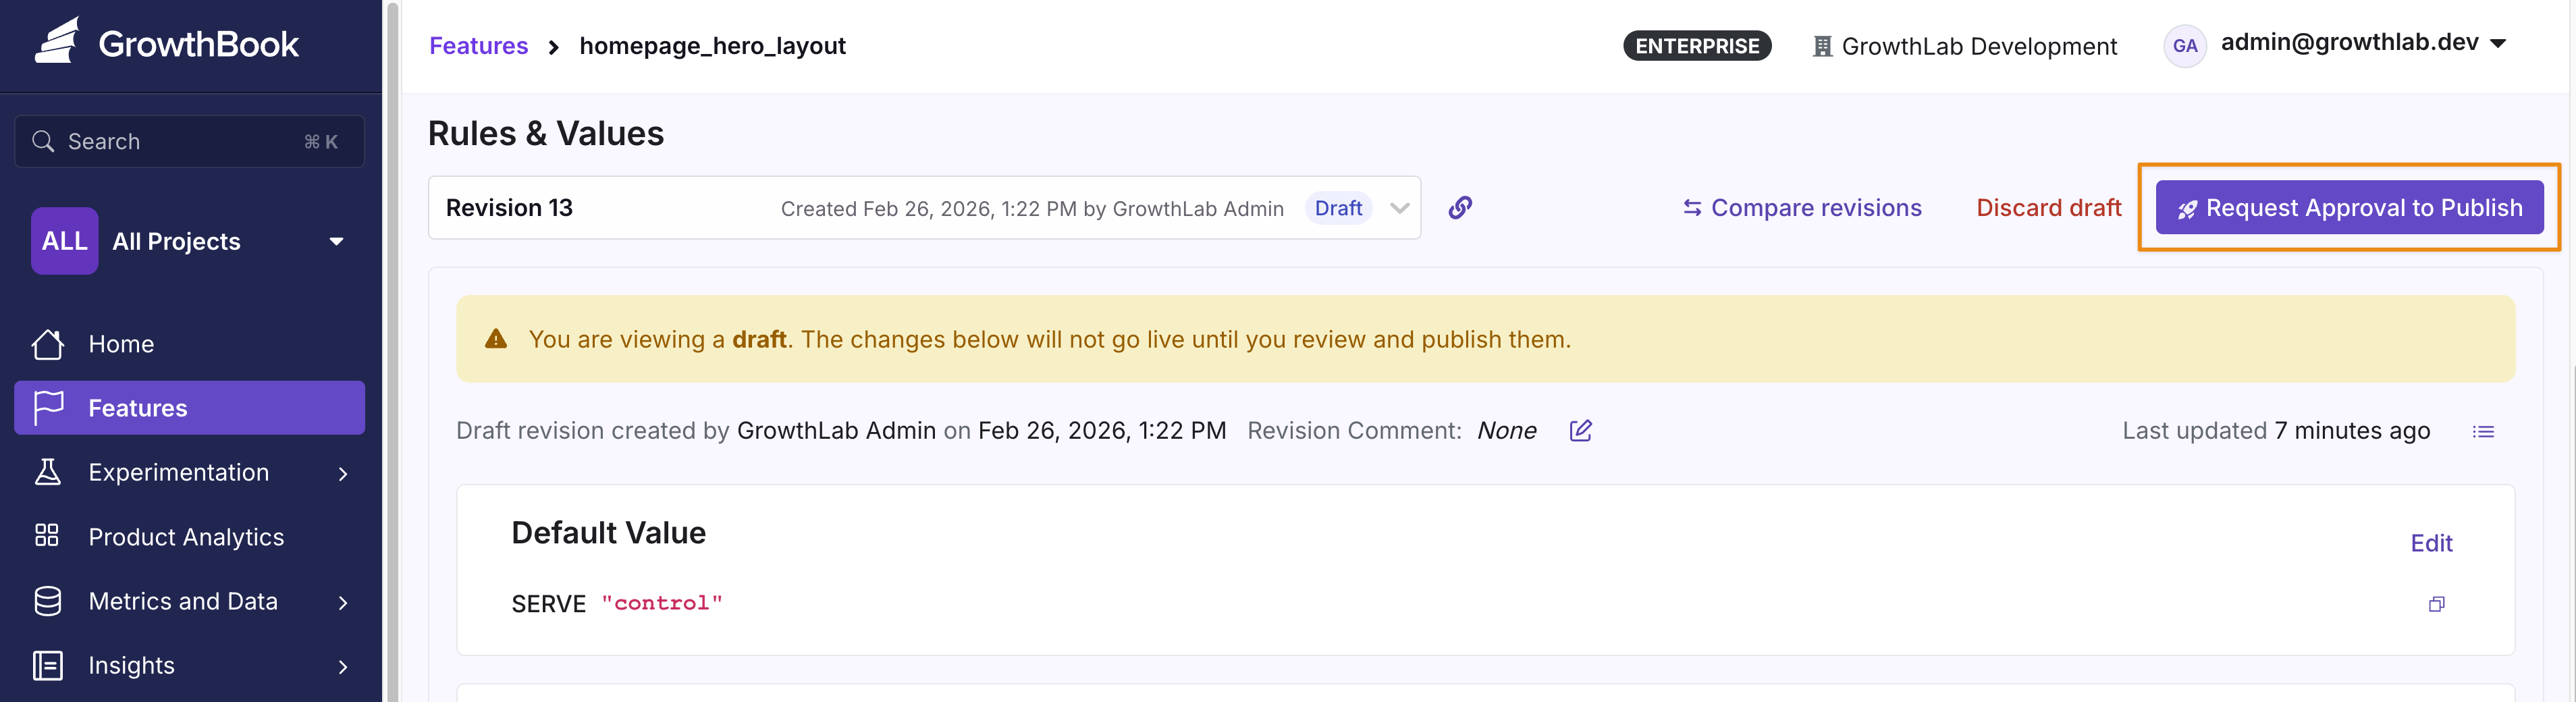Click Revision Comment None text
The height and width of the screenshot is (702, 2576).
point(1392,430)
